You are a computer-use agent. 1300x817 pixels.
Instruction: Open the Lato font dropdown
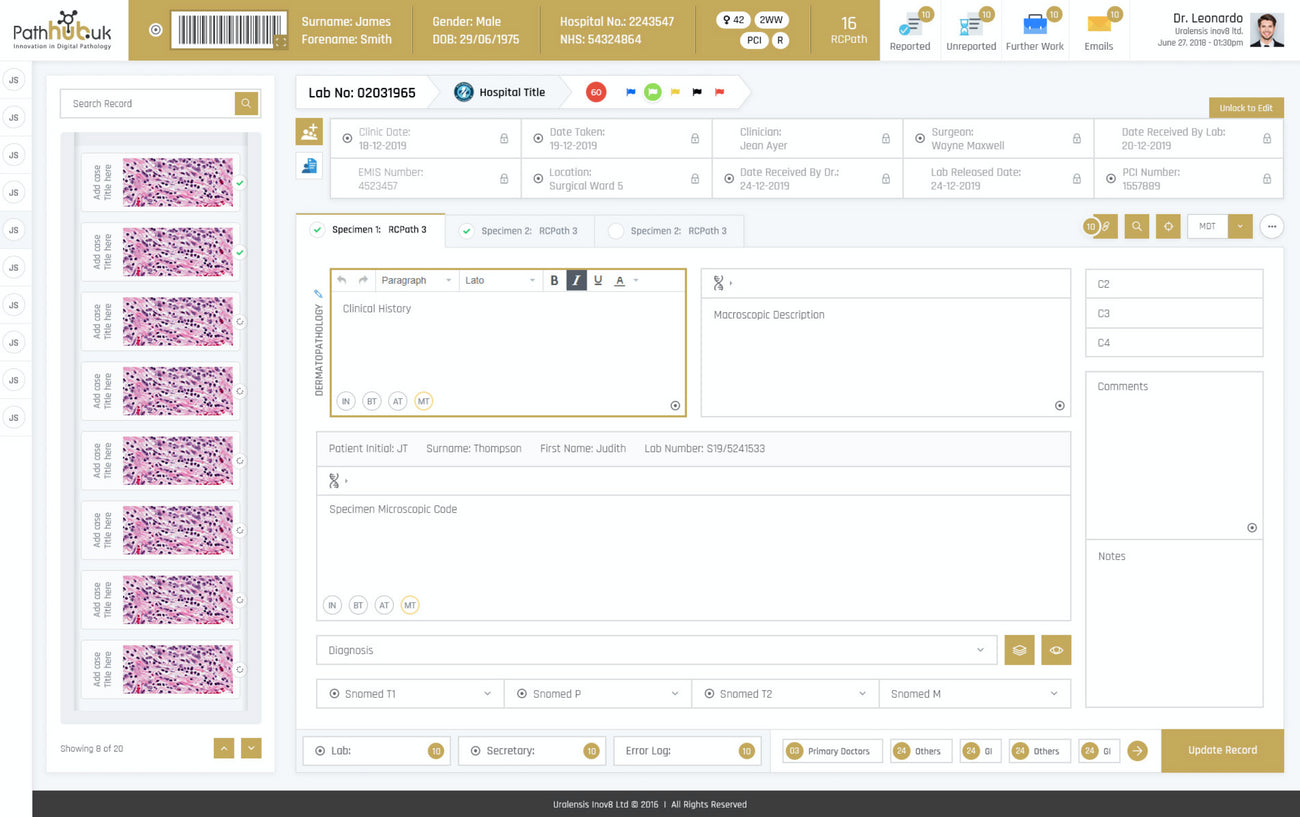[500, 281]
